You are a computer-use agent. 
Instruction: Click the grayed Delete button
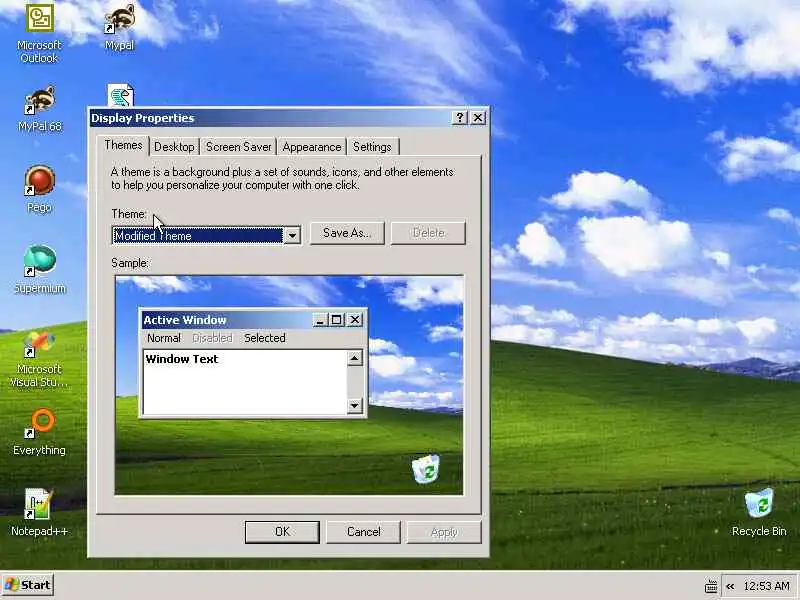click(428, 233)
